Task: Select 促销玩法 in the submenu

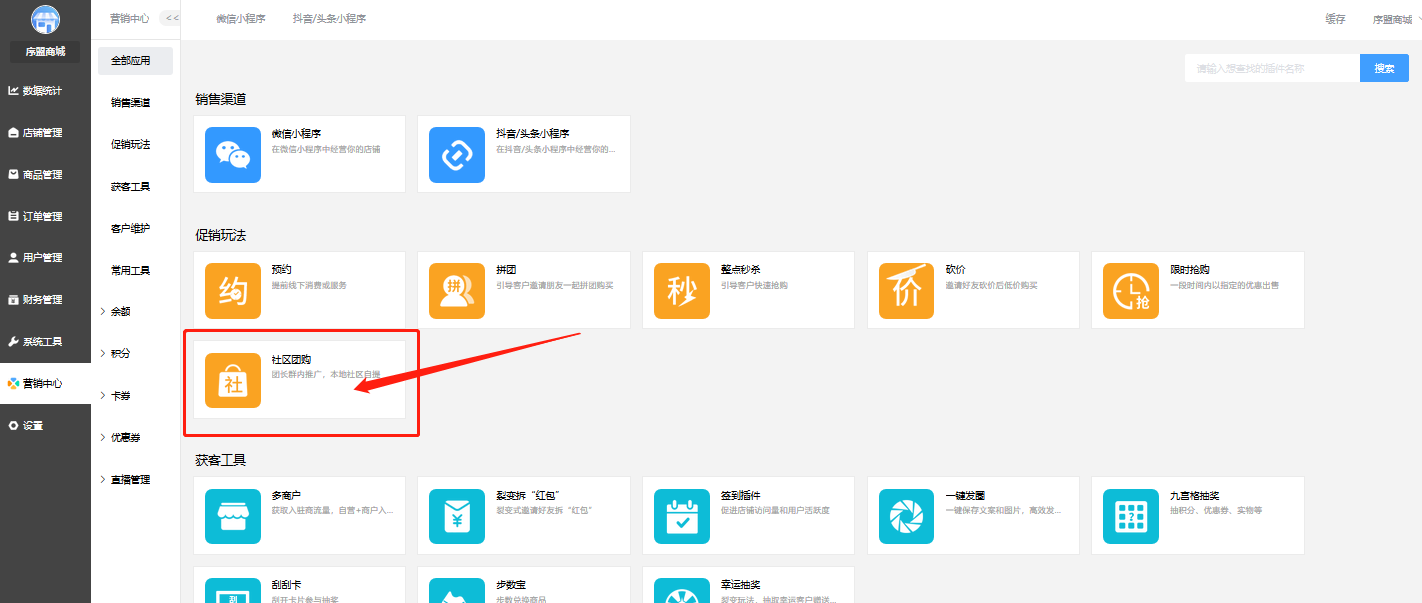Action: pyautogui.click(x=130, y=145)
